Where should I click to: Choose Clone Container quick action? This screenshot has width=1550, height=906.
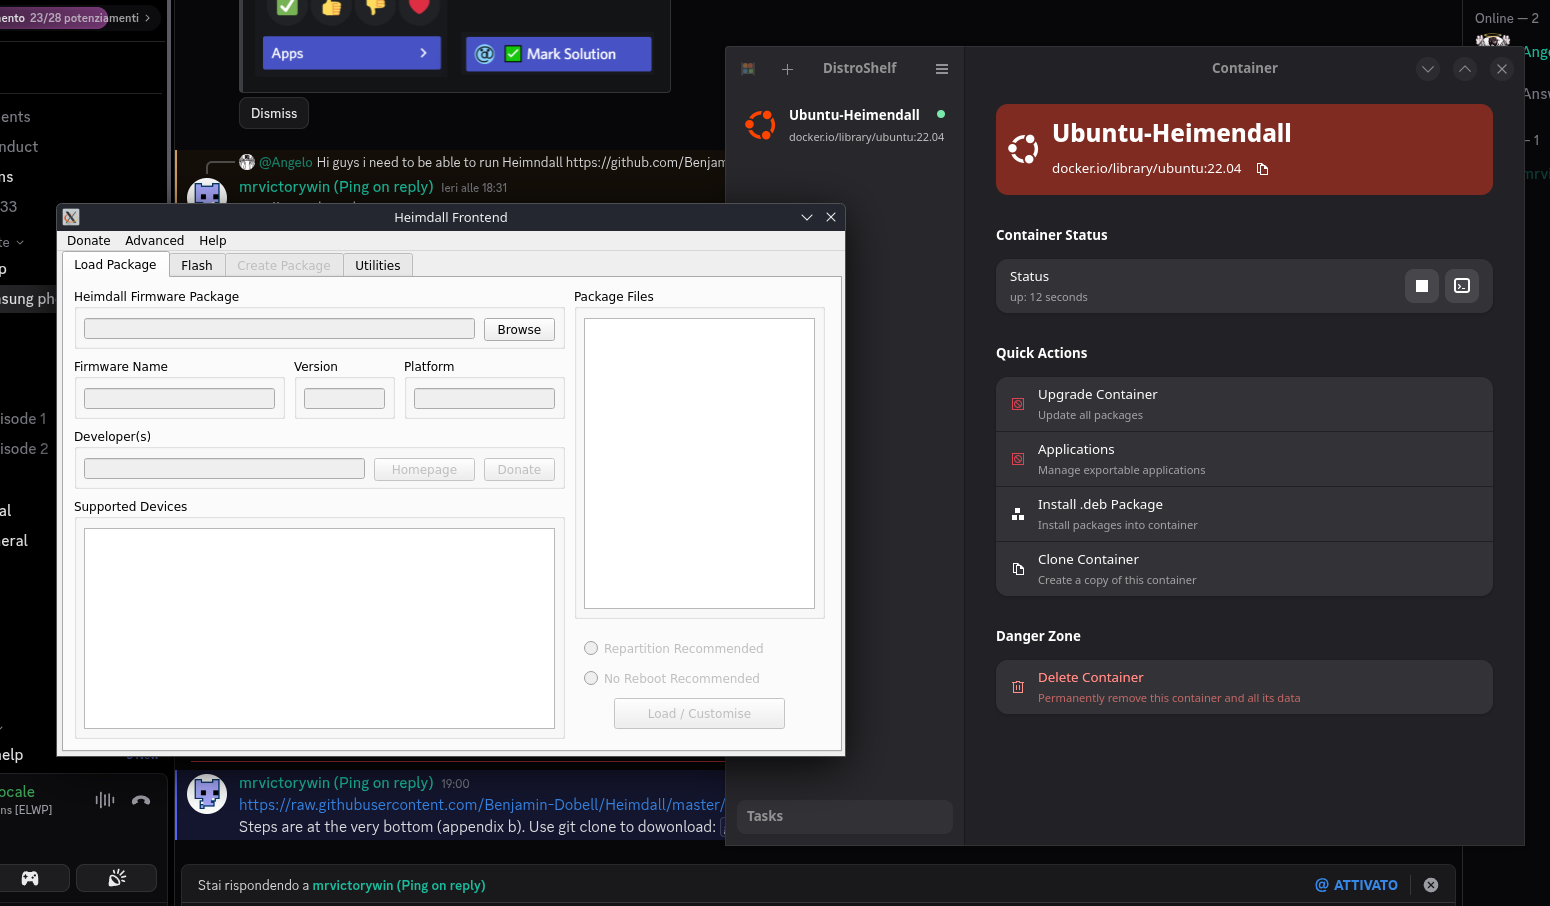1244,569
